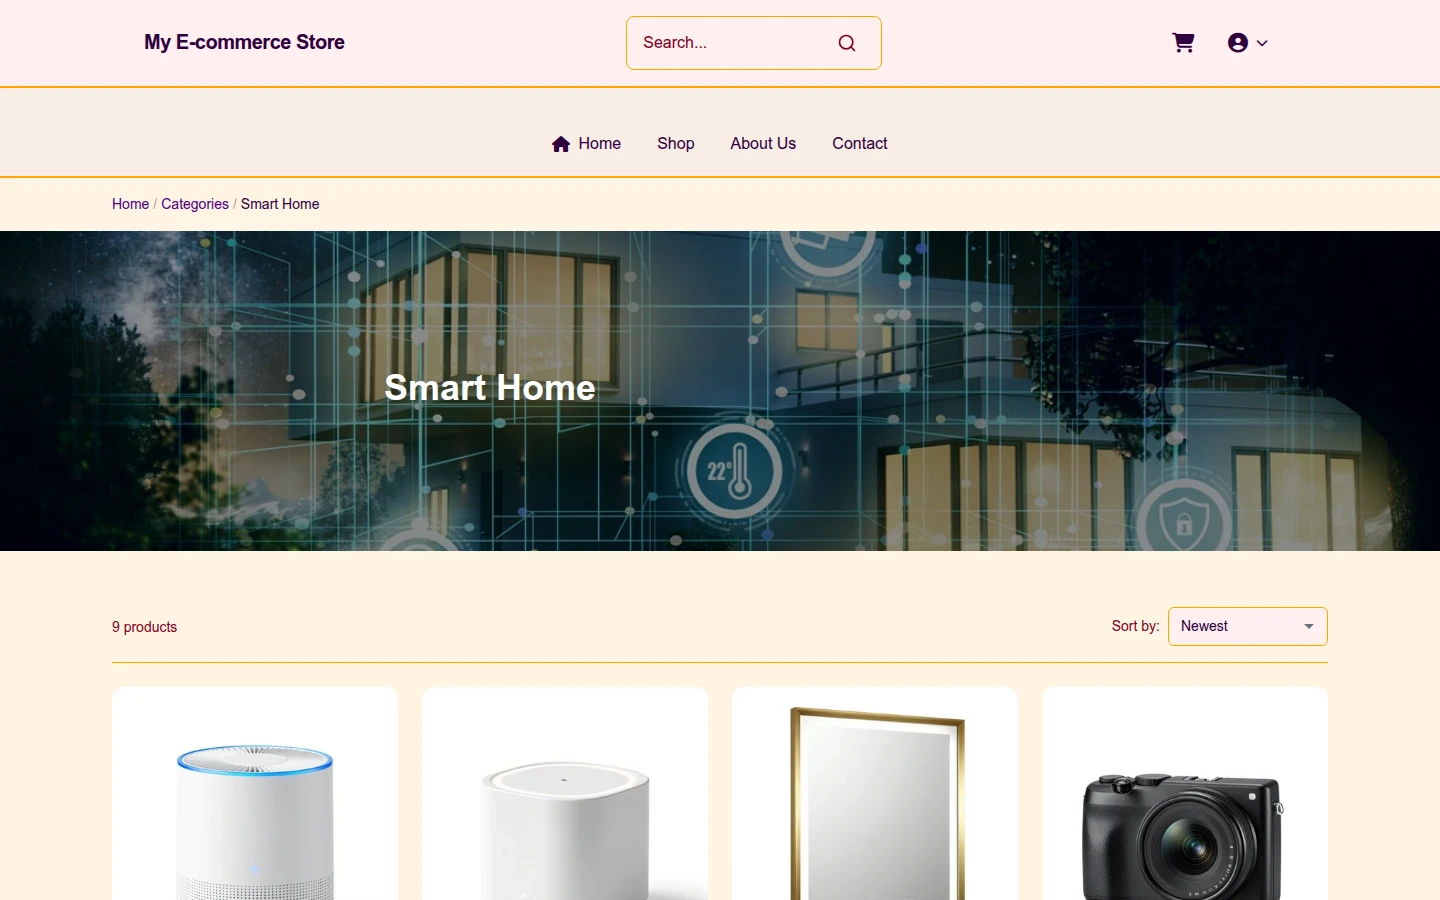The width and height of the screenshot is (1440, 900).
Task: Click the search magnifier icon
Action: tap(847, 43)
